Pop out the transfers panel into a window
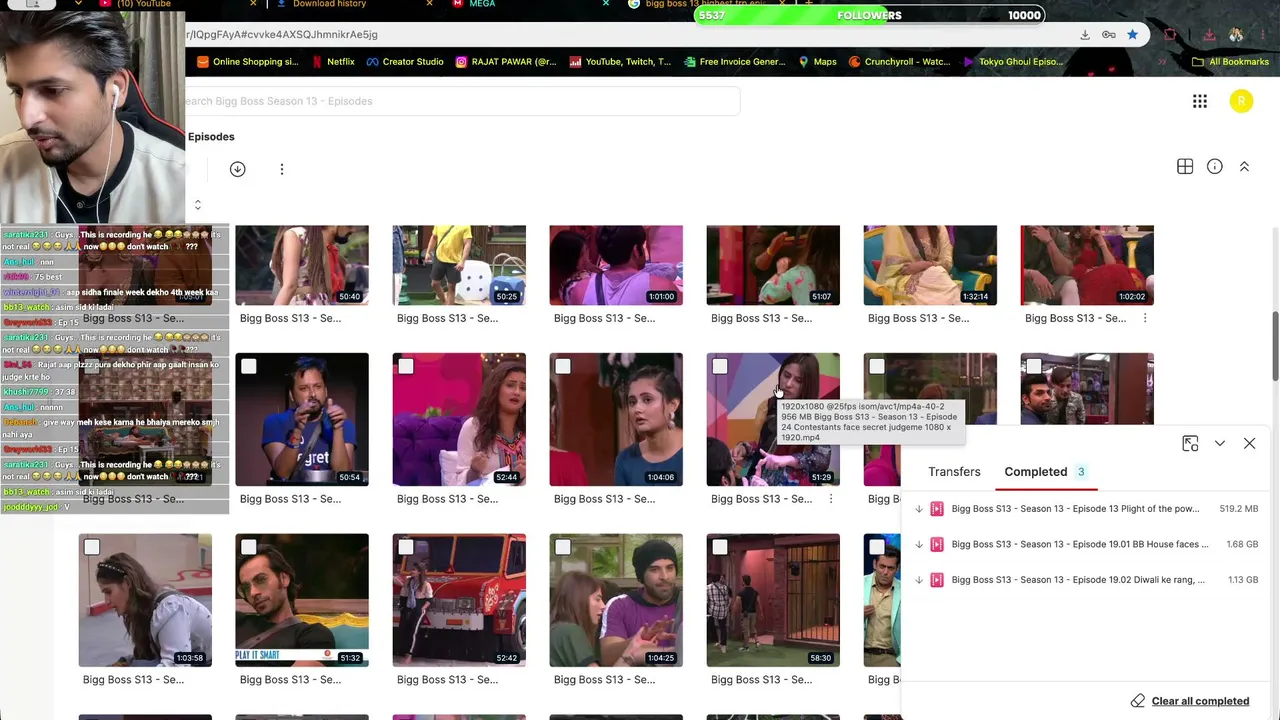1280x720 pixels. (x=1190, y=443)
